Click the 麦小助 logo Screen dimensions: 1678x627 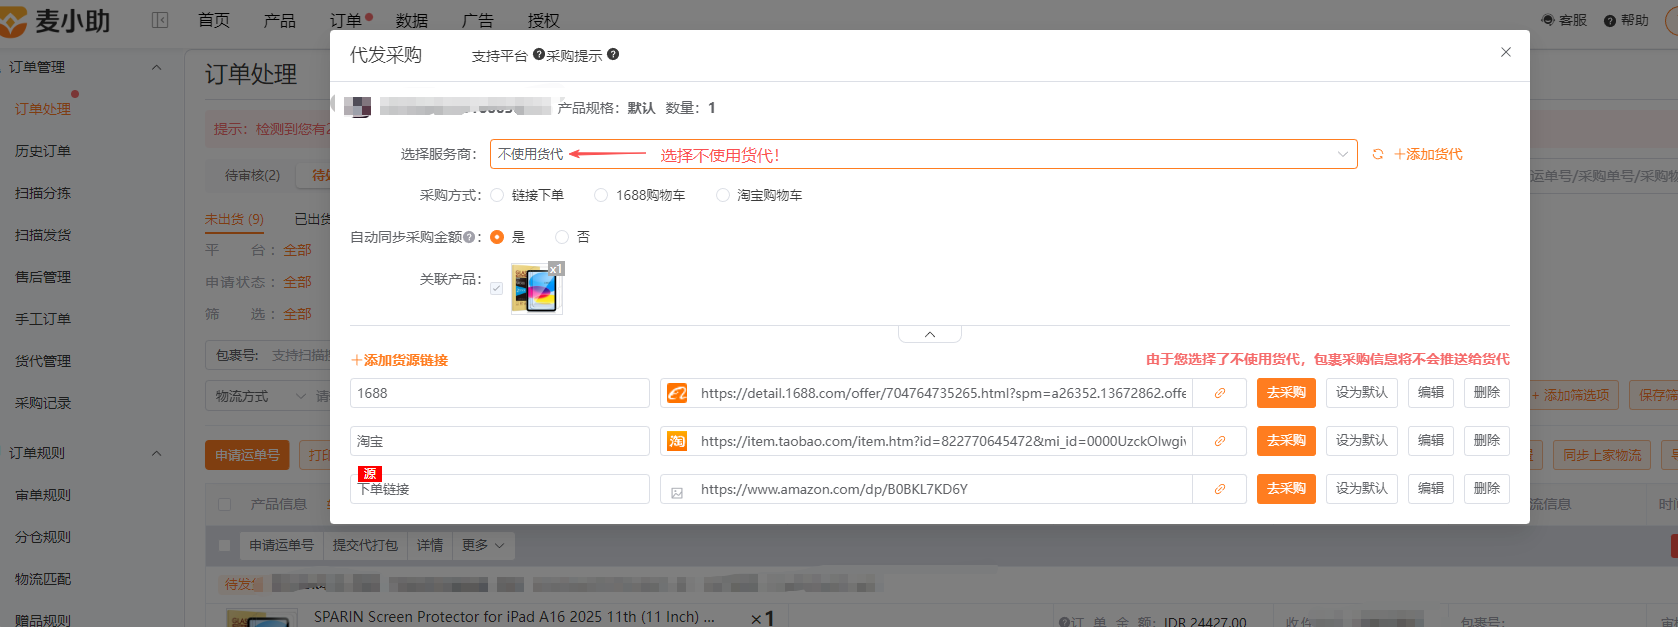[x=55, y=21]
